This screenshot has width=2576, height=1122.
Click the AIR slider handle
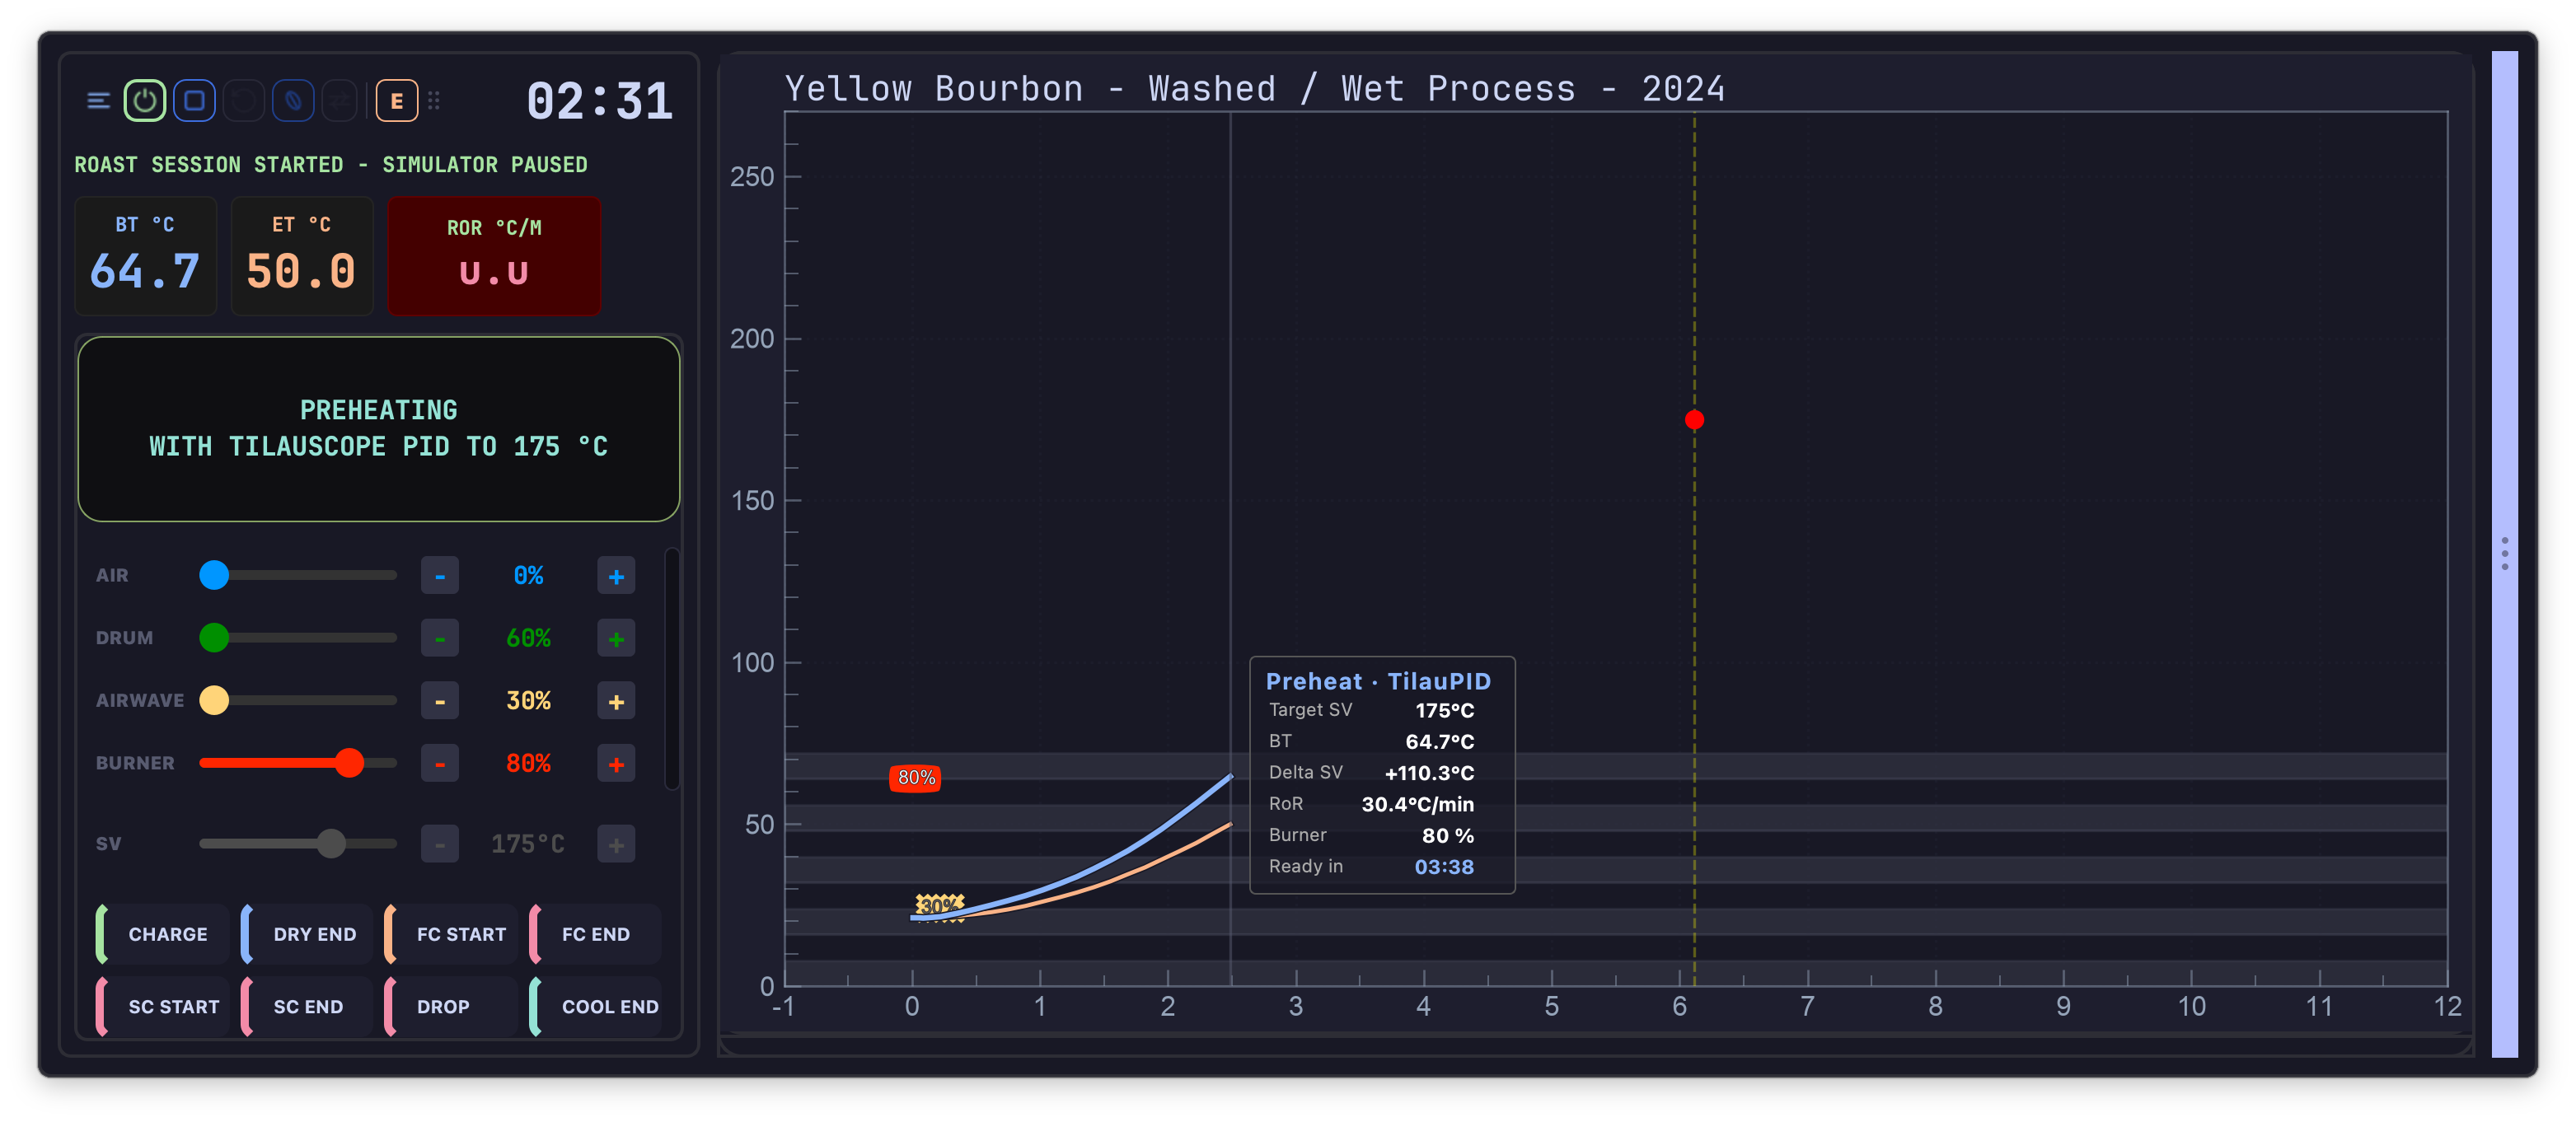click(214, 575)
